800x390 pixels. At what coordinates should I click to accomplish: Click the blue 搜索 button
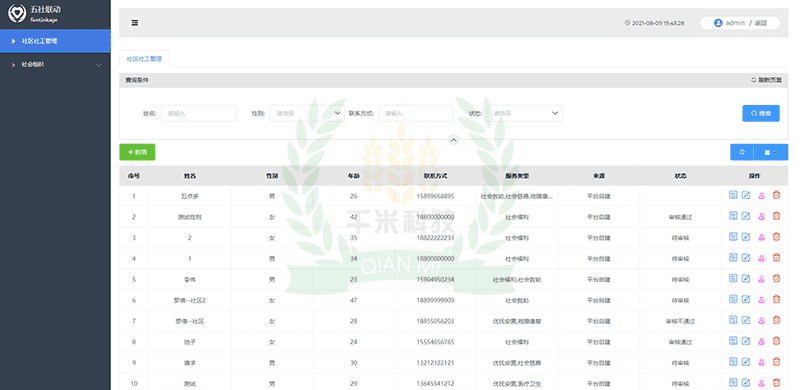pyautogui.click(x=761, y=113)
